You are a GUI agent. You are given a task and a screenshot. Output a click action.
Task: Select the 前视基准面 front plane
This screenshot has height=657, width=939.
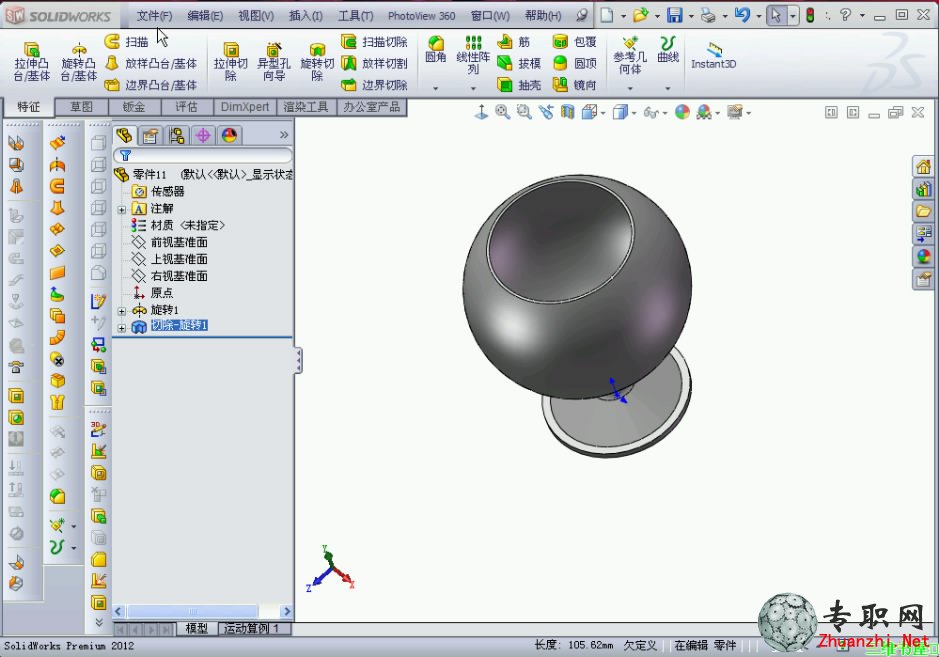(179, 242)
